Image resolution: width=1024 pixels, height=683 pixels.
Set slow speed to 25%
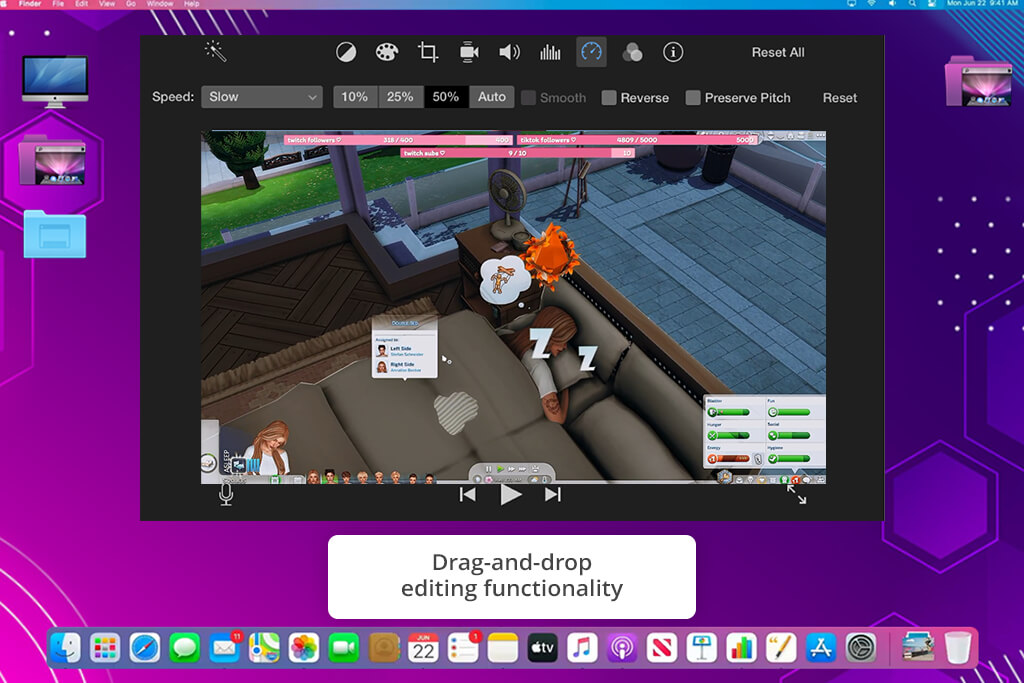(400, 97)
